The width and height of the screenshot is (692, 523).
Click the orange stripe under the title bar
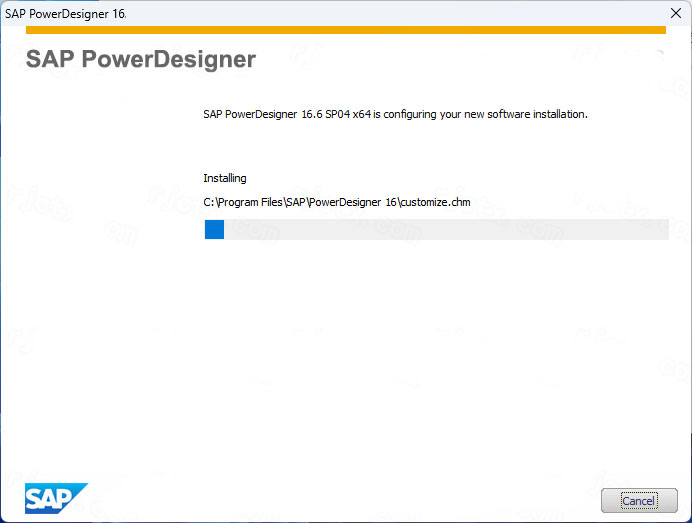click(x=345, y=30)
